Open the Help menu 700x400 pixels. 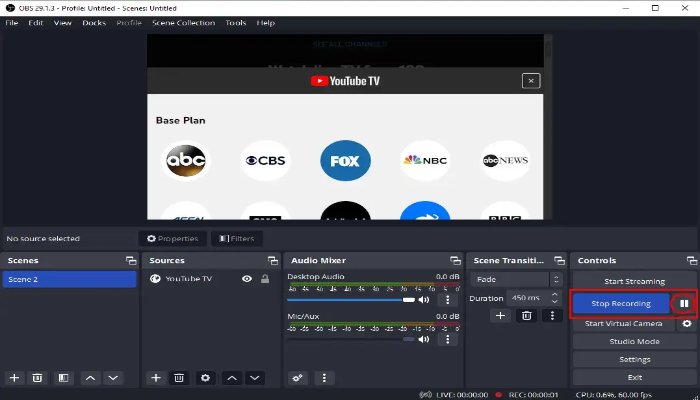(x=265, y=23)
